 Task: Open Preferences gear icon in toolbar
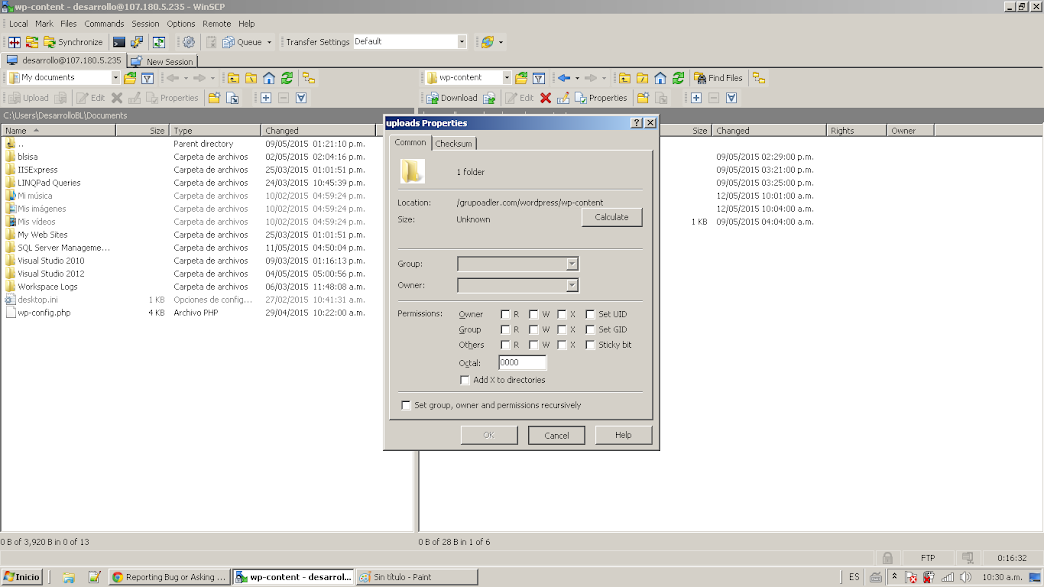pos(188,42)
